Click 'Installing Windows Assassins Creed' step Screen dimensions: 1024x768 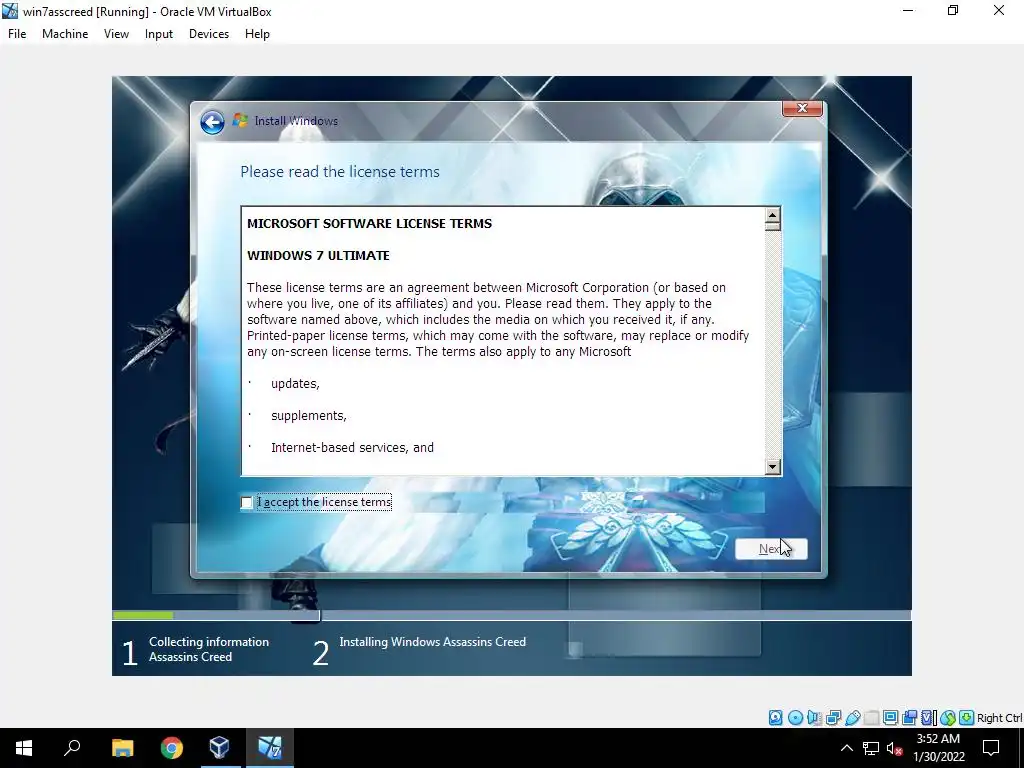(432, 642)
